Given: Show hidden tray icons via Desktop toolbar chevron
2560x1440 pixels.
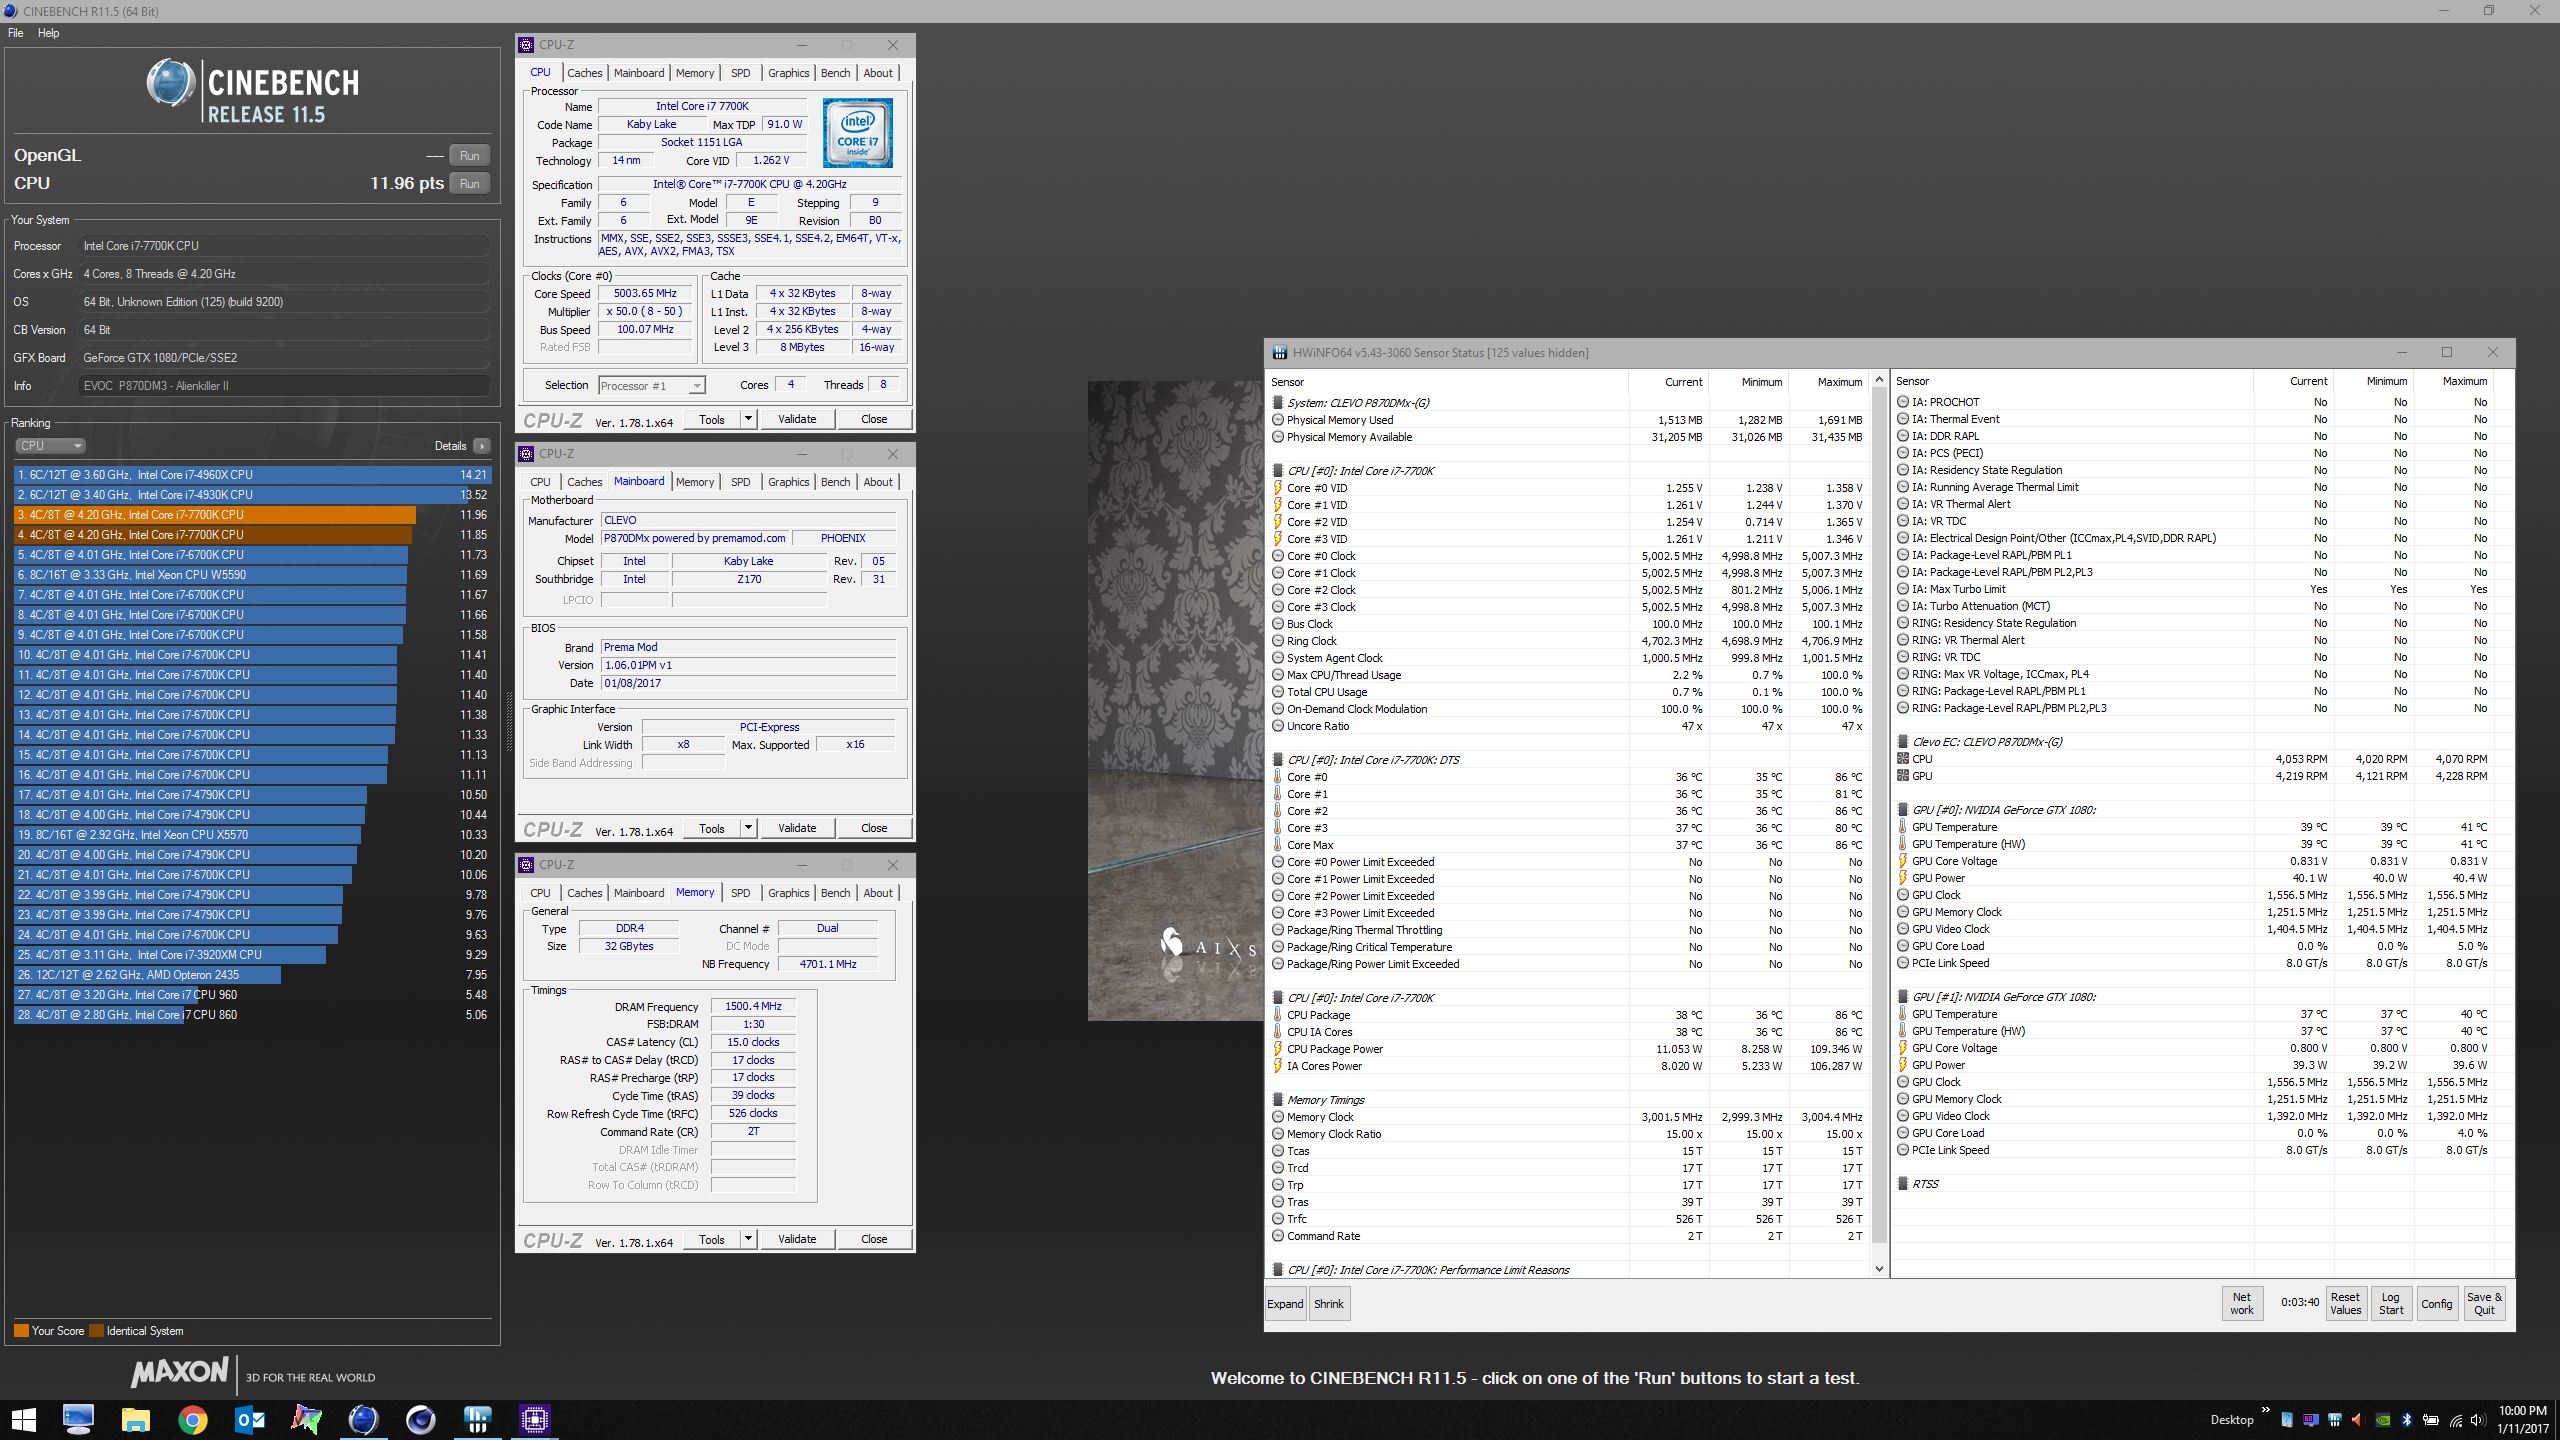Looking at the screenshot, I should pos(2265,1412).
